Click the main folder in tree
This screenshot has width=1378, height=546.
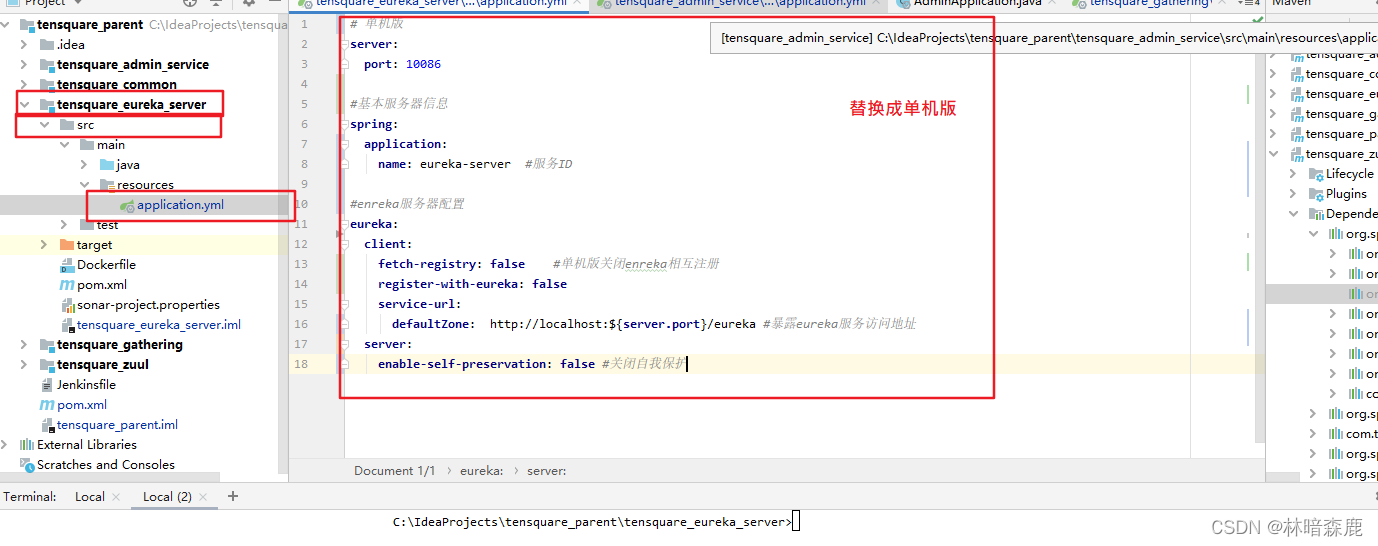pyautogui.click(x=111, y=145)
